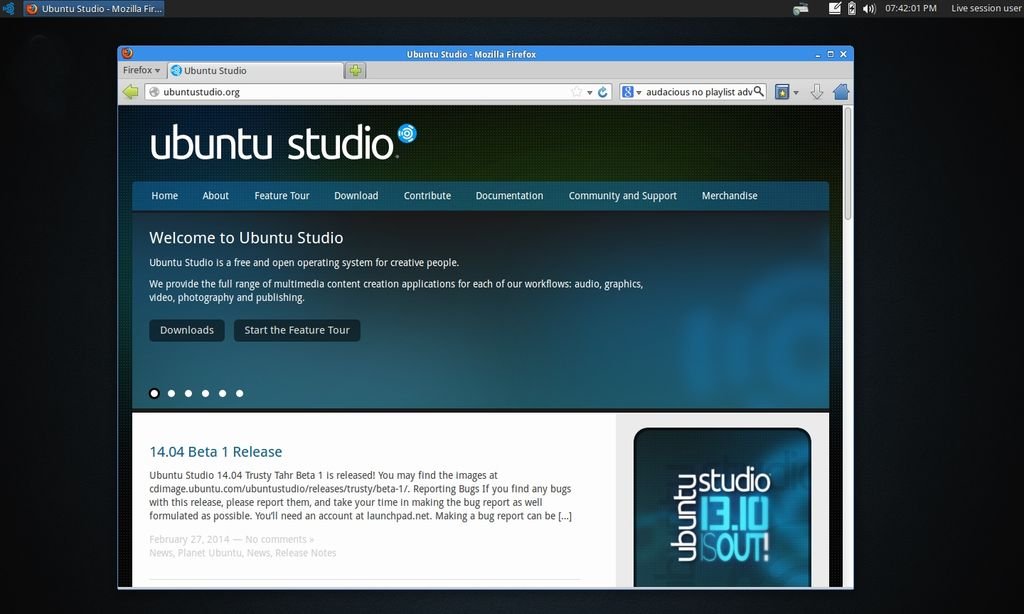Bookmark this page with the star icon
The image size is (1024, 614).
(576, 92)
